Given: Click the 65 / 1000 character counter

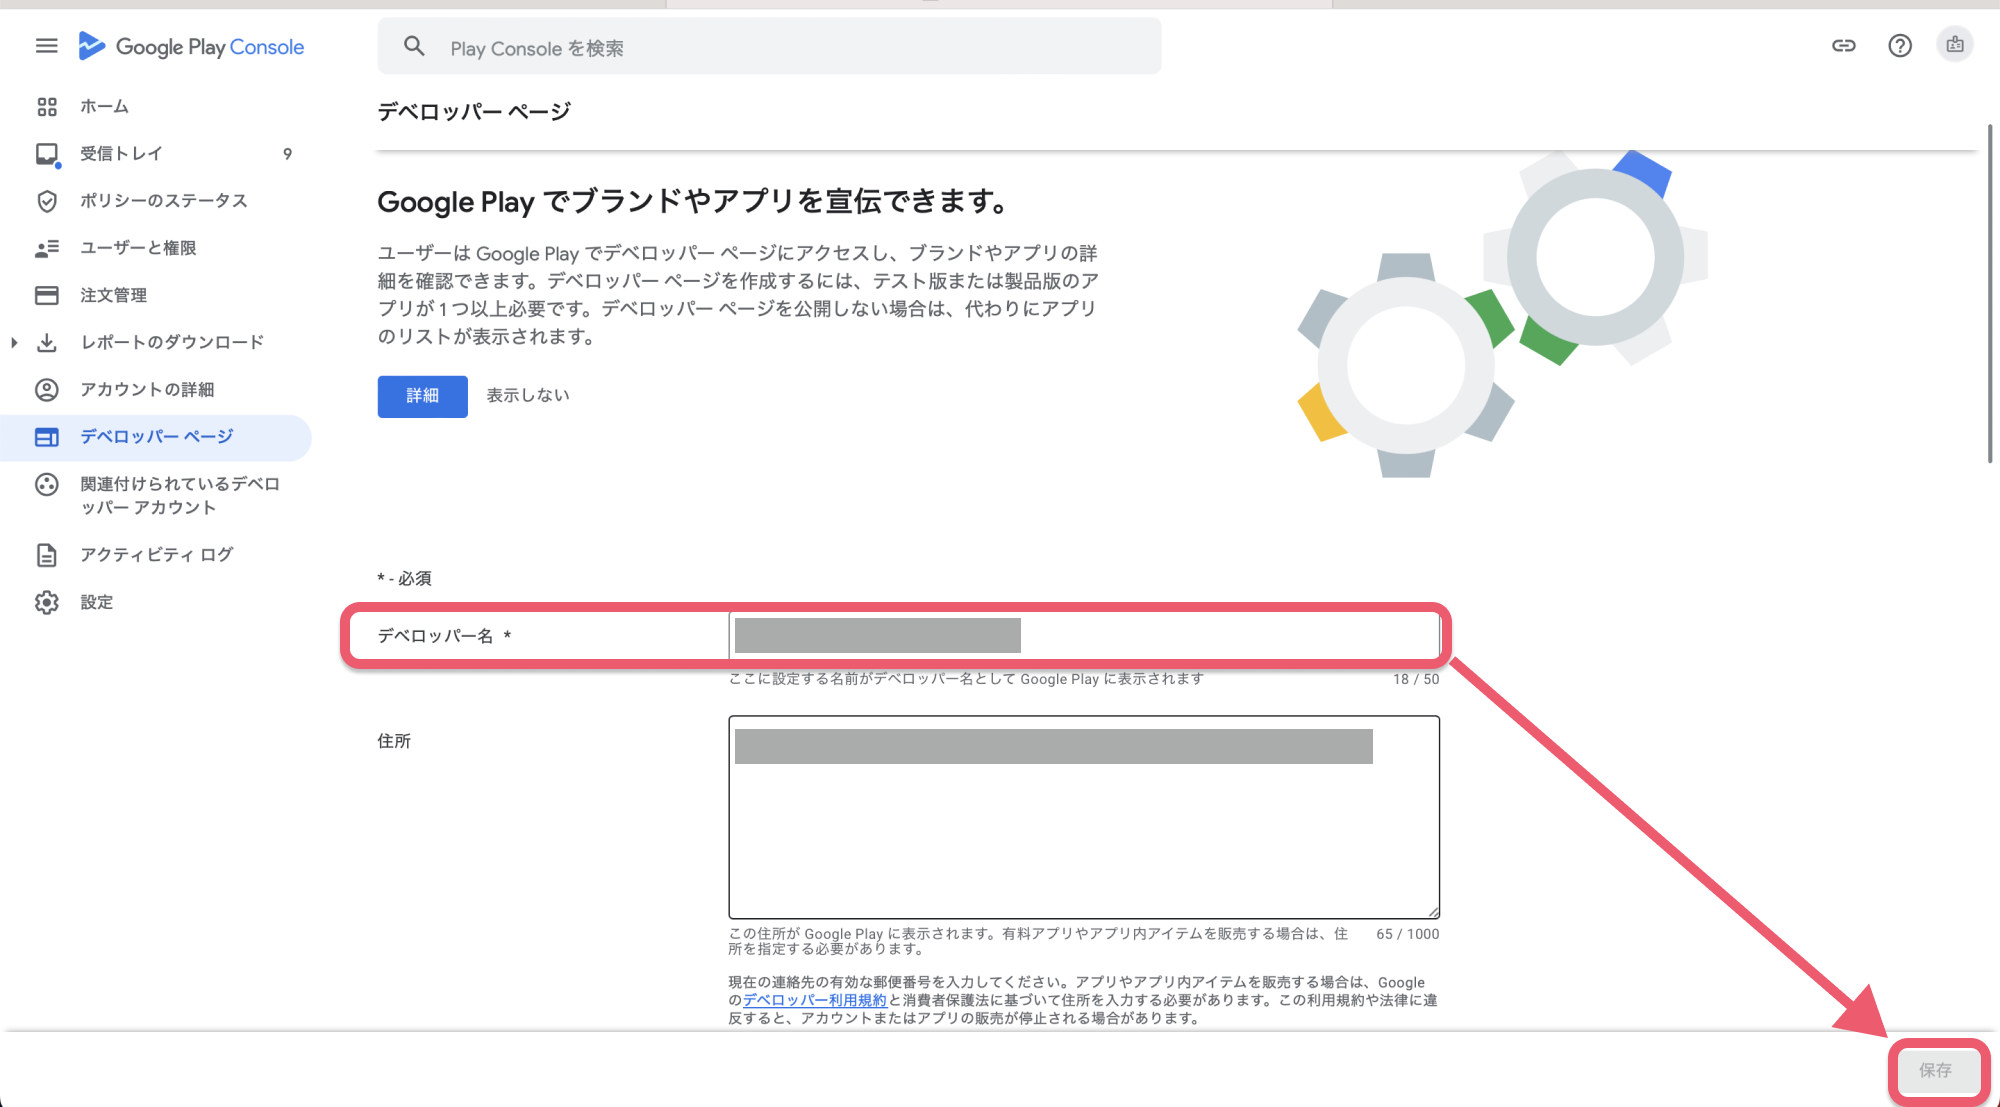Looking at the screenshot, I should [x=1408, y=934].
